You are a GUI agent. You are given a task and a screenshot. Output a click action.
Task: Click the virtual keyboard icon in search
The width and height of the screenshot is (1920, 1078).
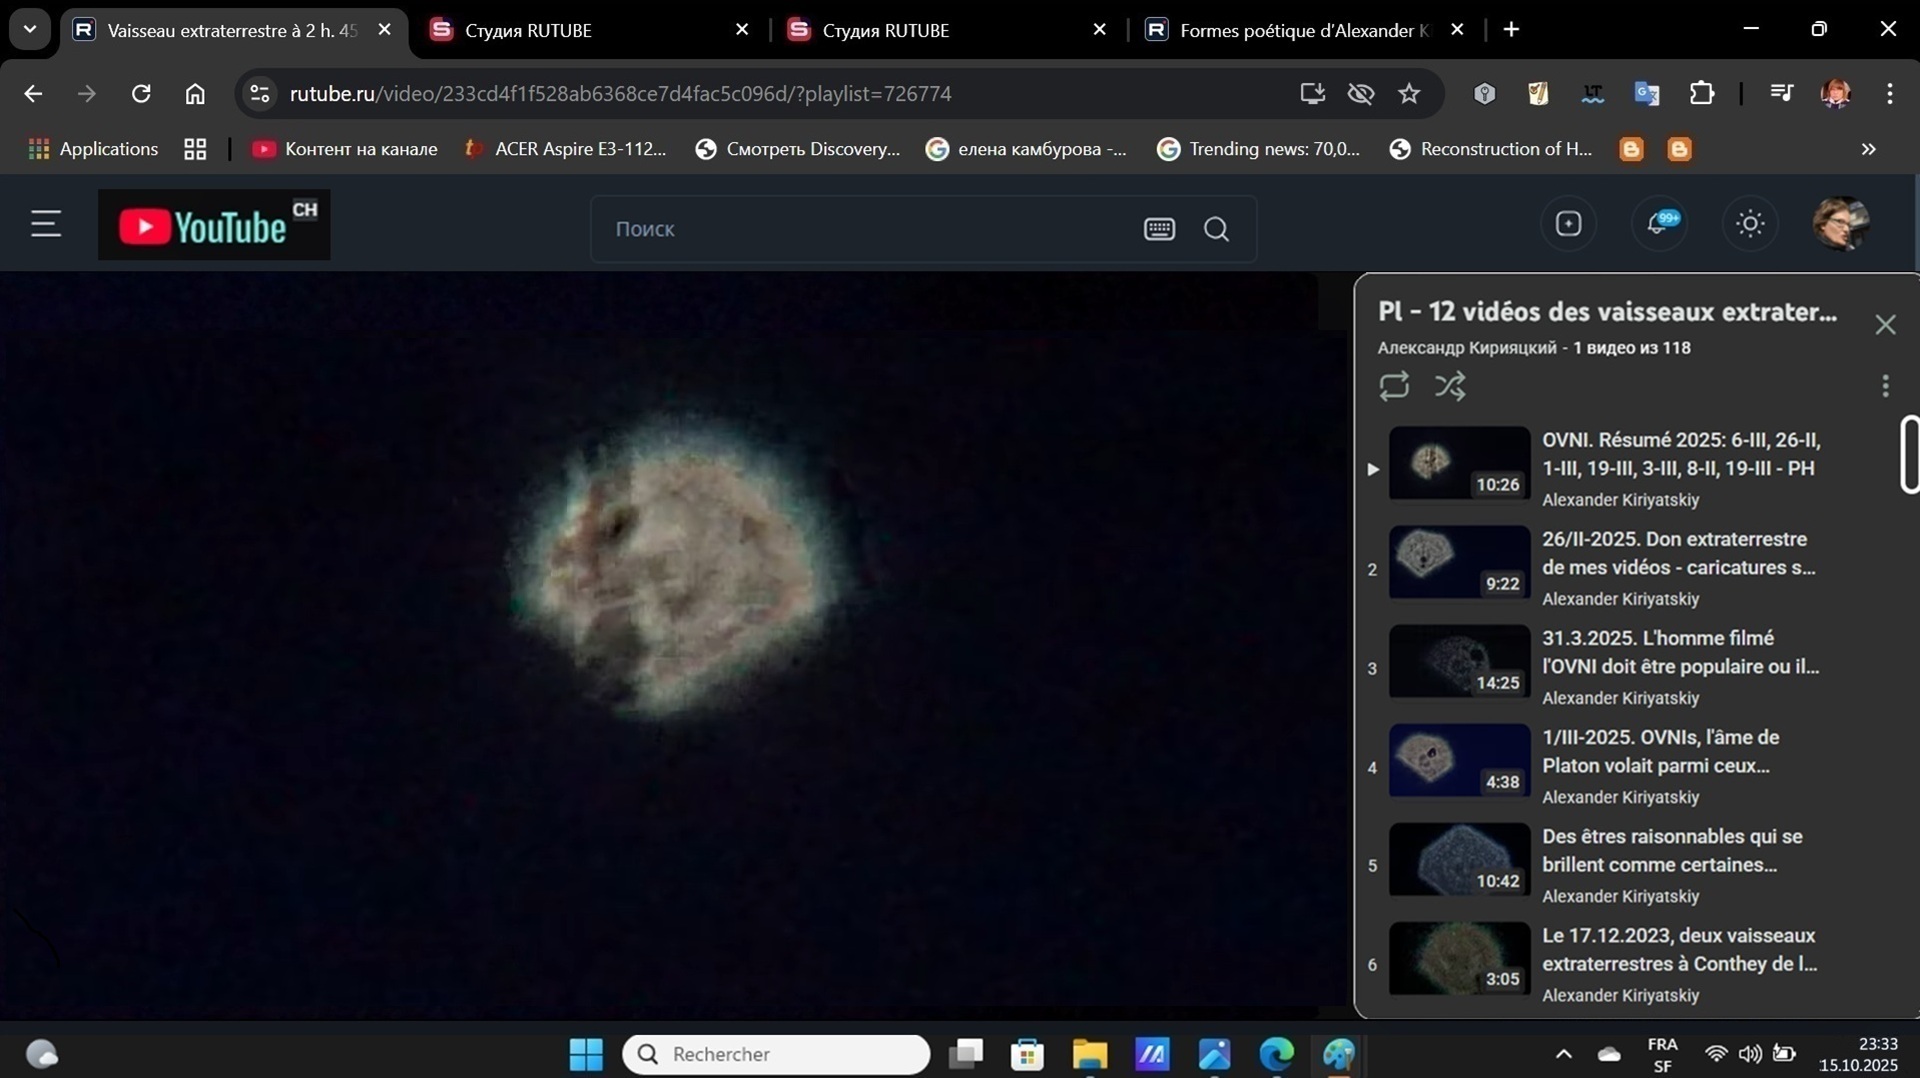[1159, 229]
